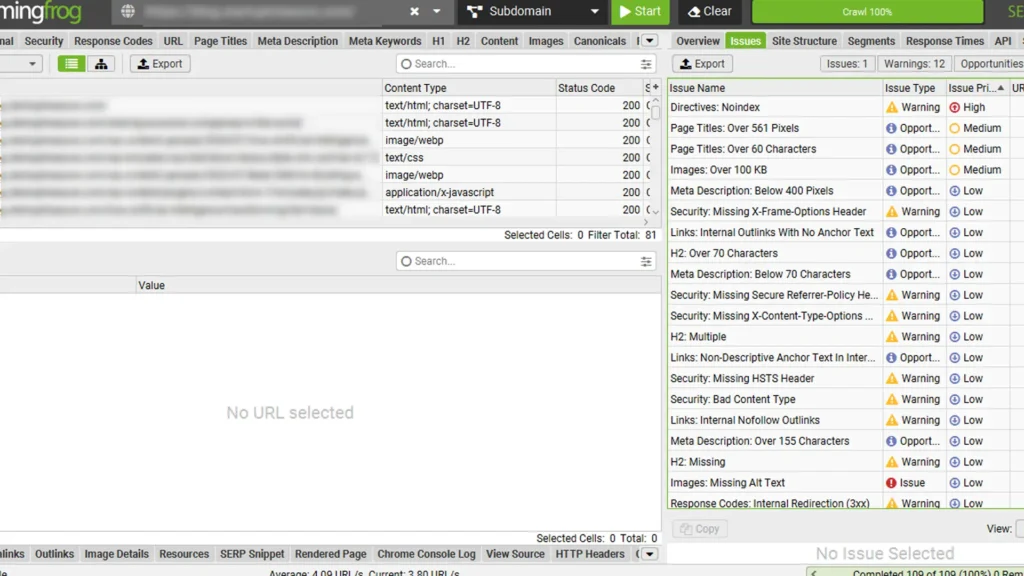Viewport: 1024px width, 576px height.
Task: Click the plus icon to add columns
Action: click(655, 88)
